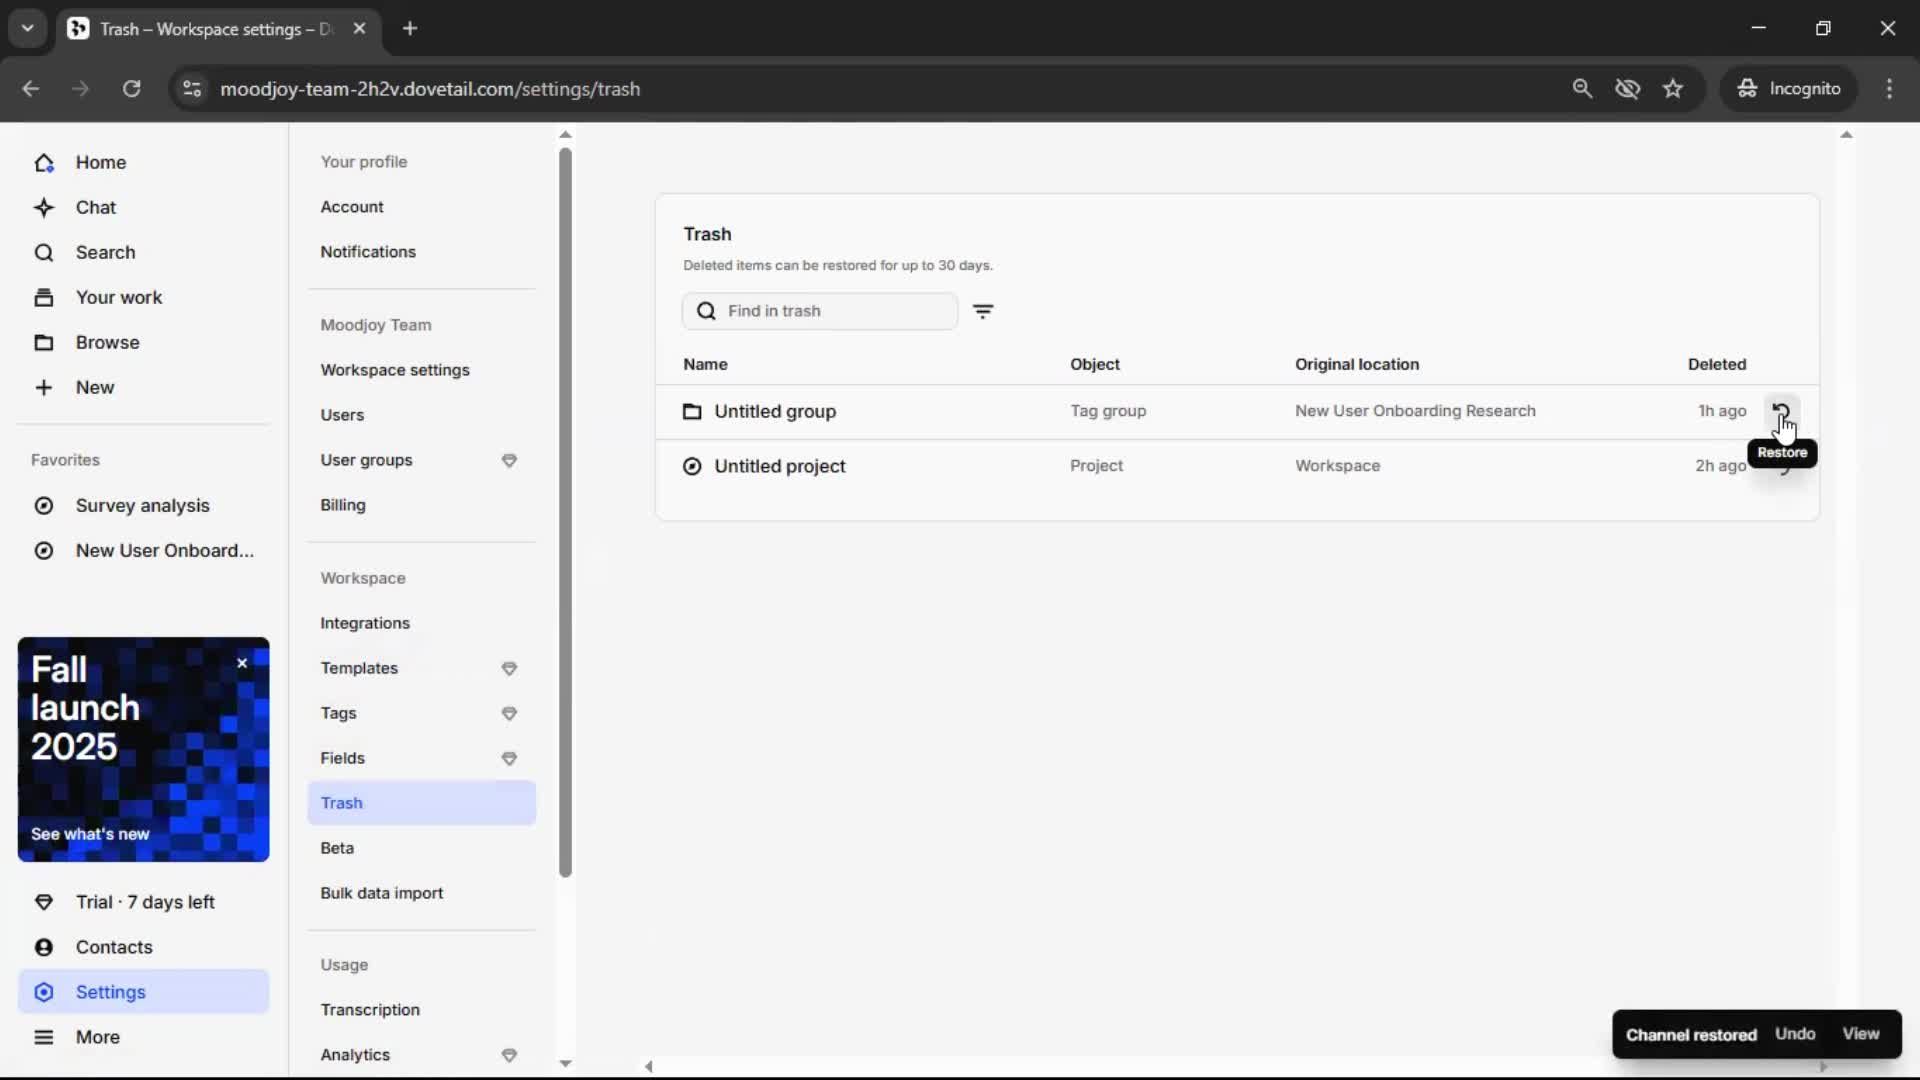Click the New plus icon
Viewport: 1920px width, 1080px height.
click(44, 387)
